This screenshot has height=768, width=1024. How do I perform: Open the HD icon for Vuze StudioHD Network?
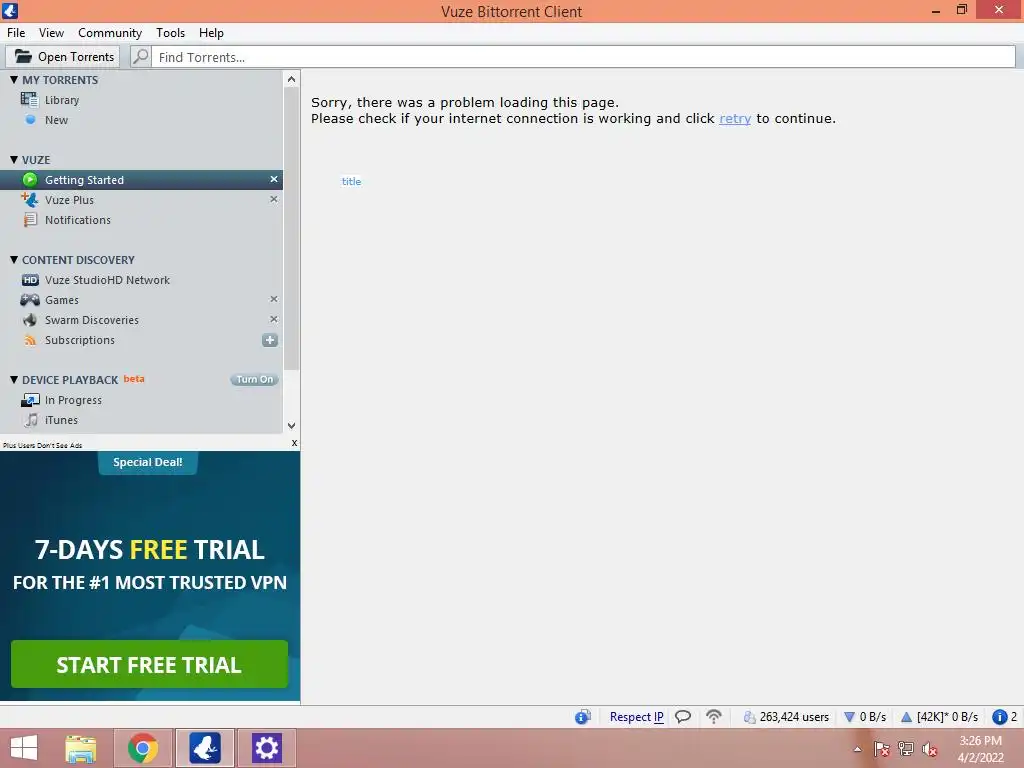click(30, 280)
